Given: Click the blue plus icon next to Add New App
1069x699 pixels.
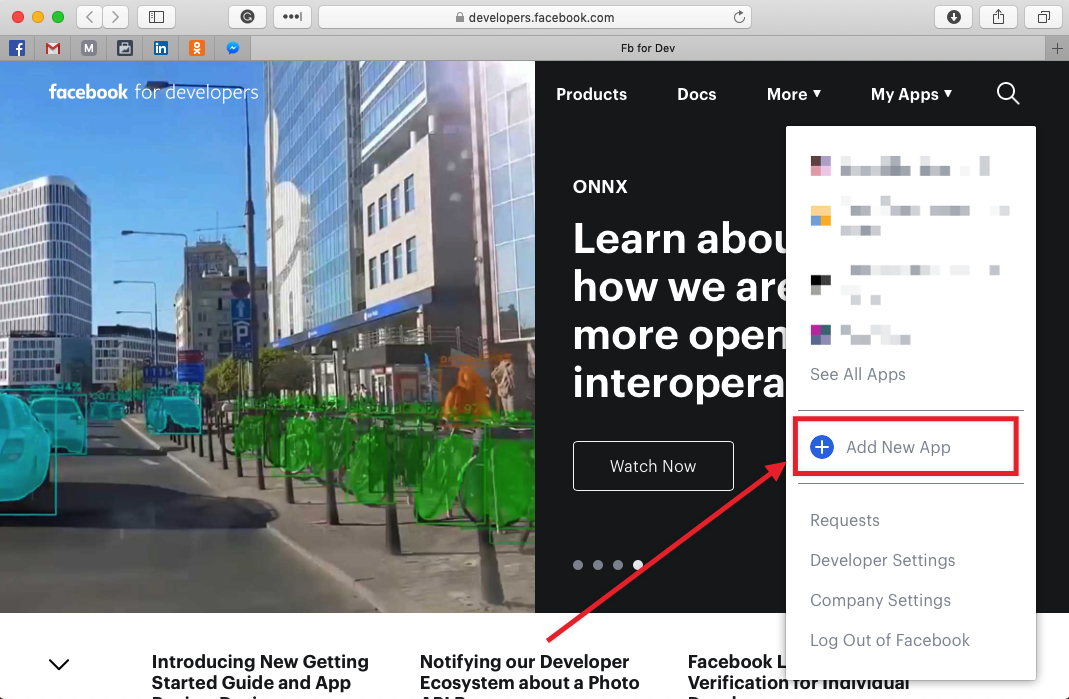Looking at the screenshot, I should 822,447.
